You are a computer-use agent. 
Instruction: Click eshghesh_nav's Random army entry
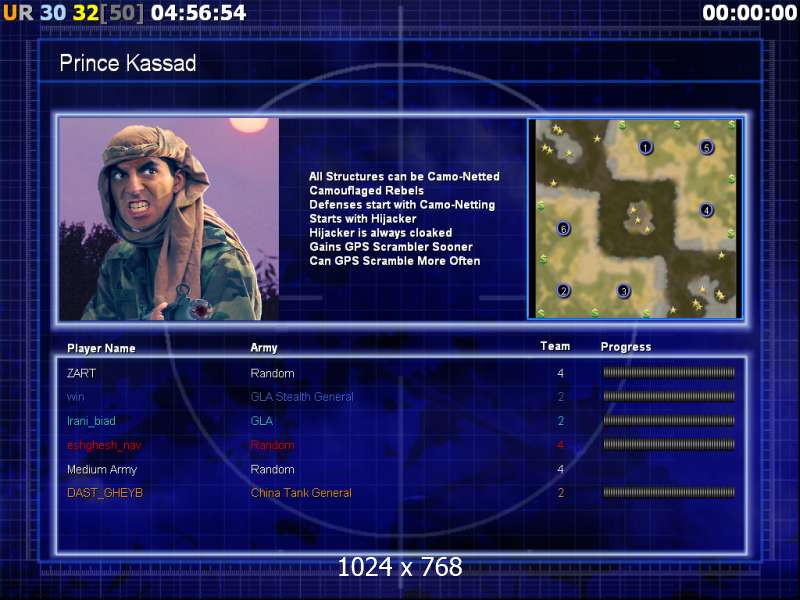(272, 445)
